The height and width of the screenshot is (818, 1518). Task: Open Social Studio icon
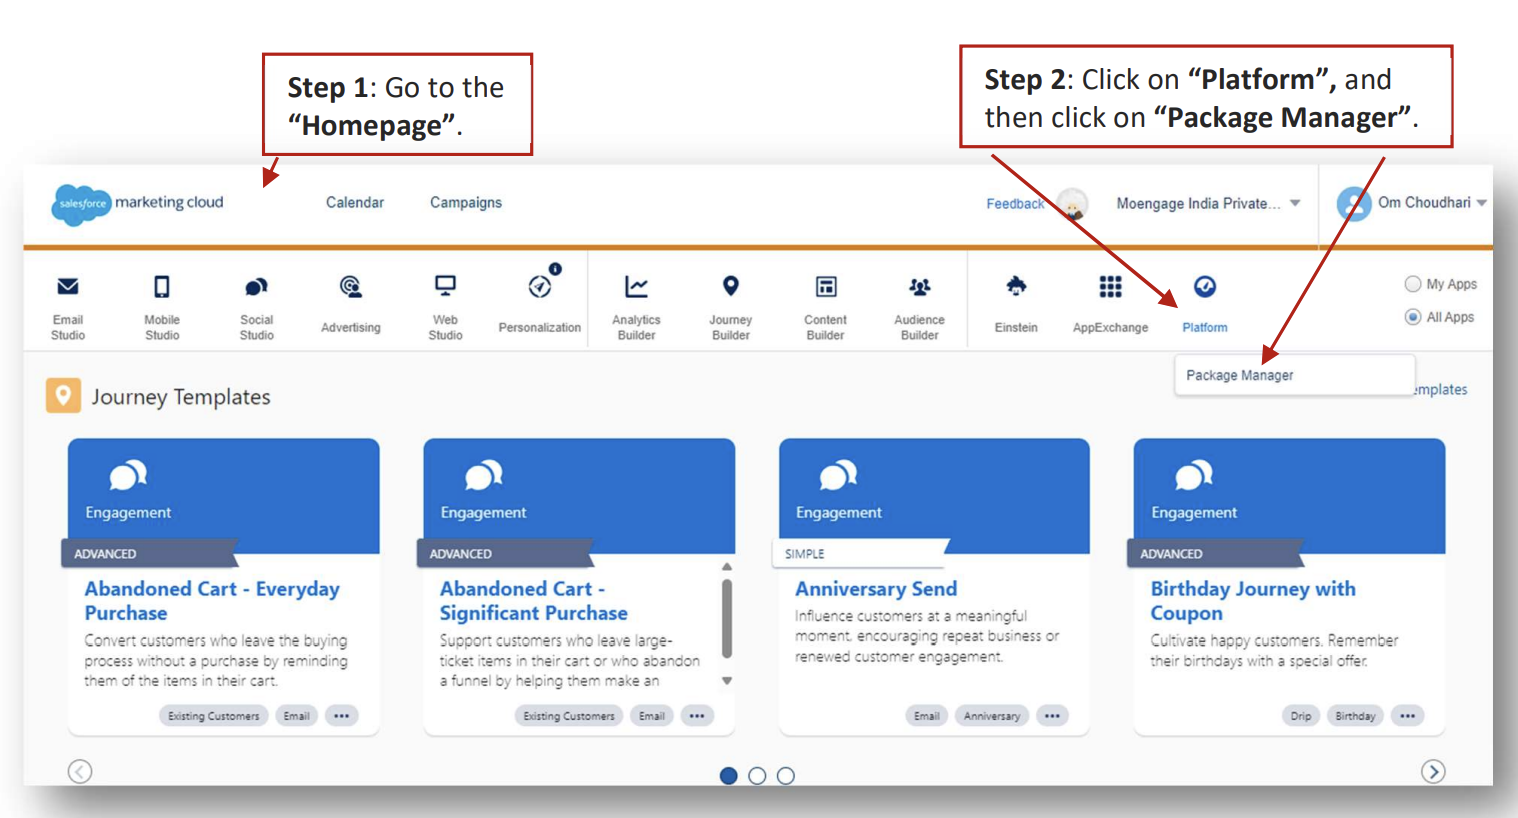click(x=256, y=288)
